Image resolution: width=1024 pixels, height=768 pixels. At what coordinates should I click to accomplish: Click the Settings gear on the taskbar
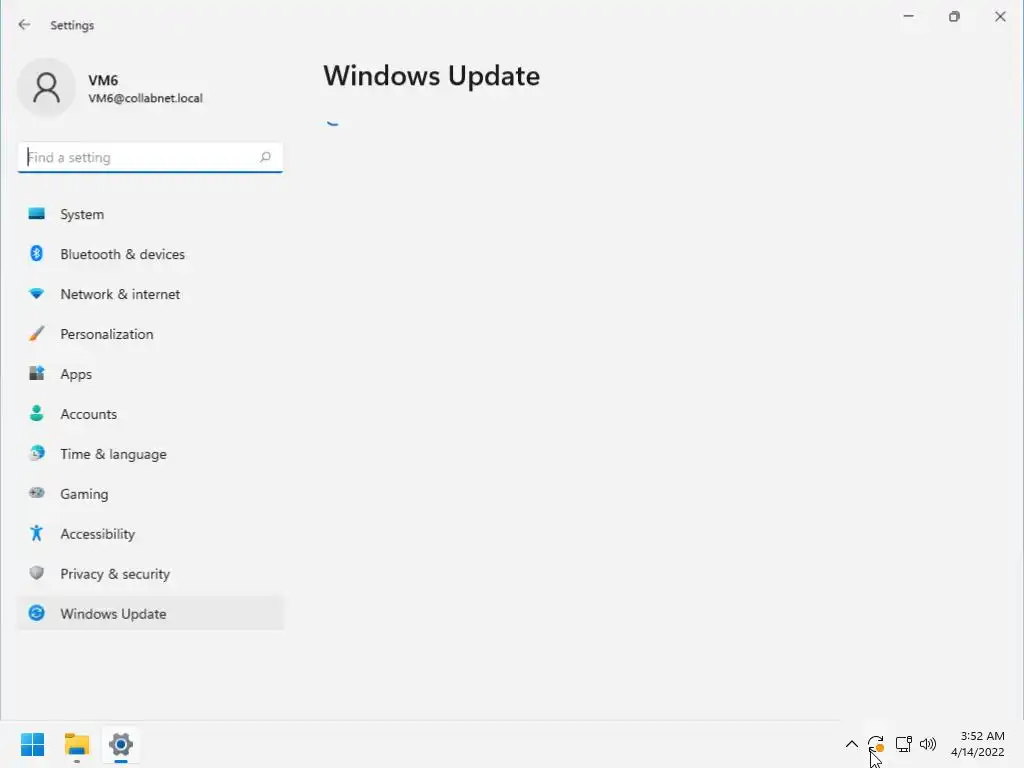click(121, 744)
